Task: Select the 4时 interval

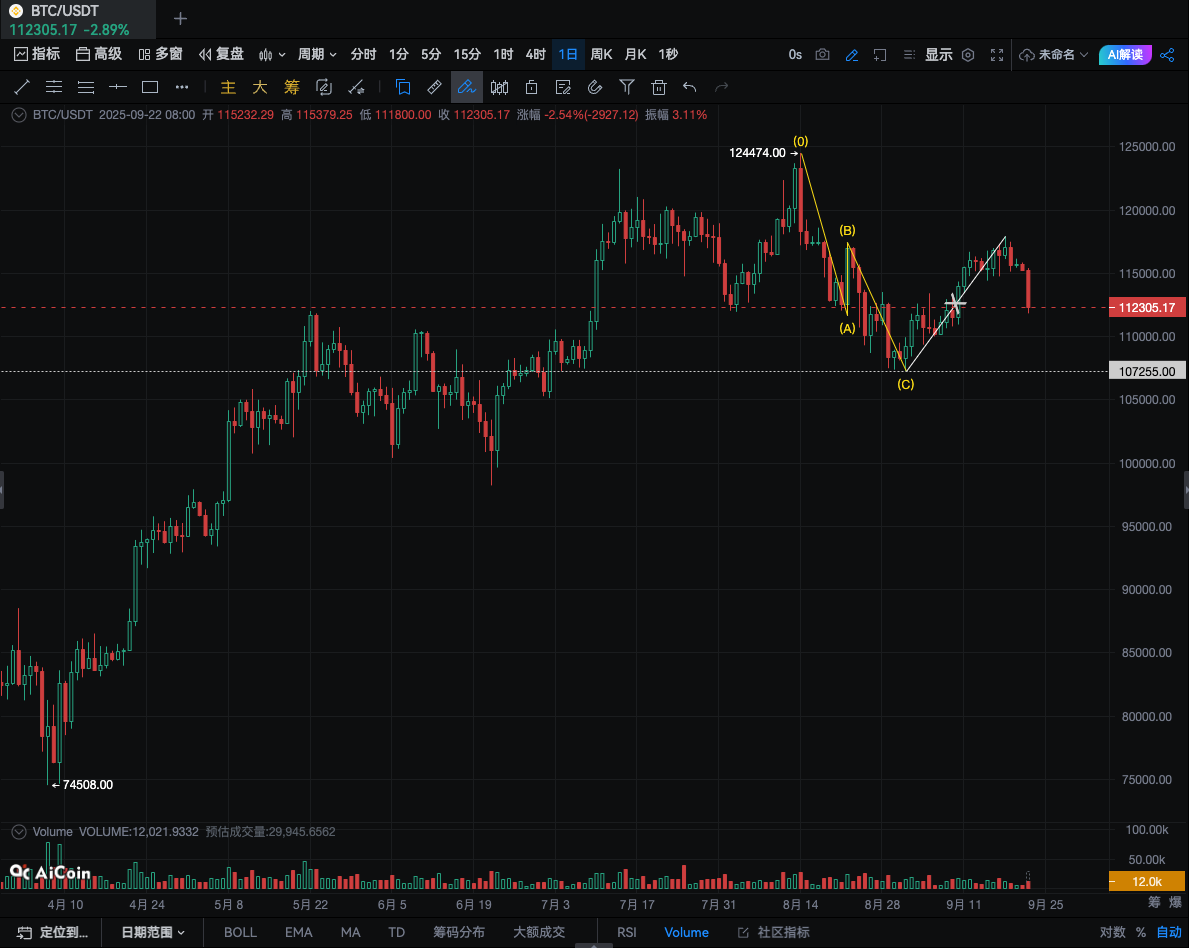Action: click(x=535, y=54)
